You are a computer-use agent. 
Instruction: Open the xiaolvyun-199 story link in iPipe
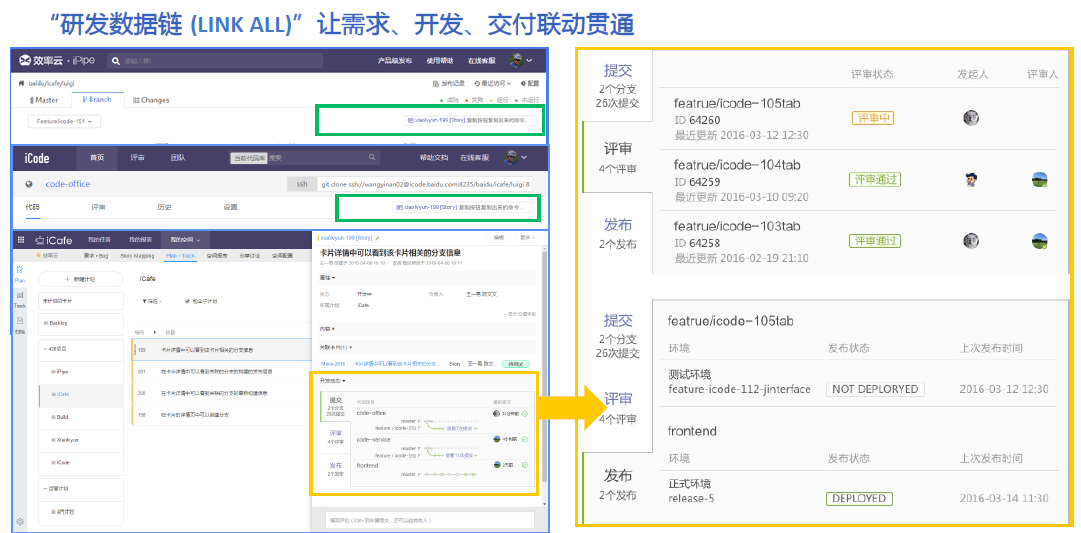472,121
